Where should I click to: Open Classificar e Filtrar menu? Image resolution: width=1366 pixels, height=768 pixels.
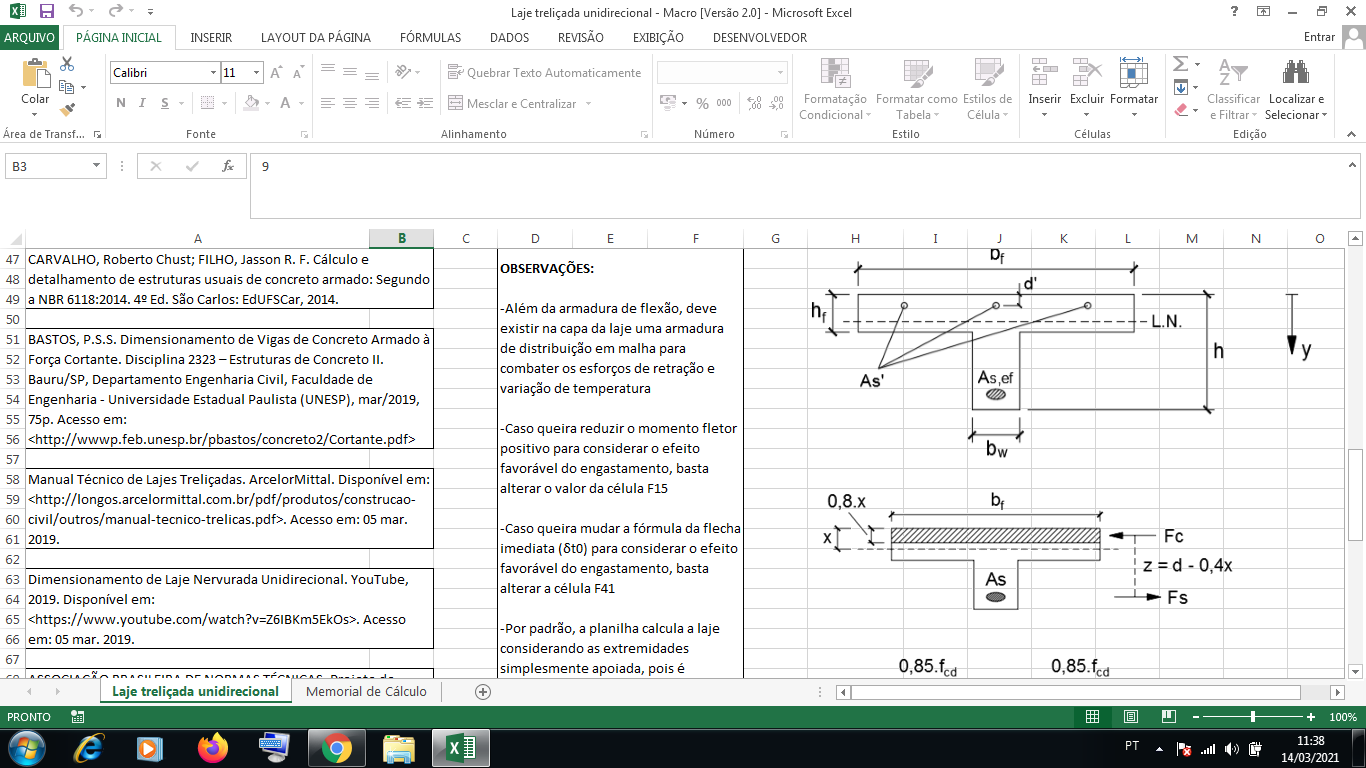click(x=1233, y=88)
